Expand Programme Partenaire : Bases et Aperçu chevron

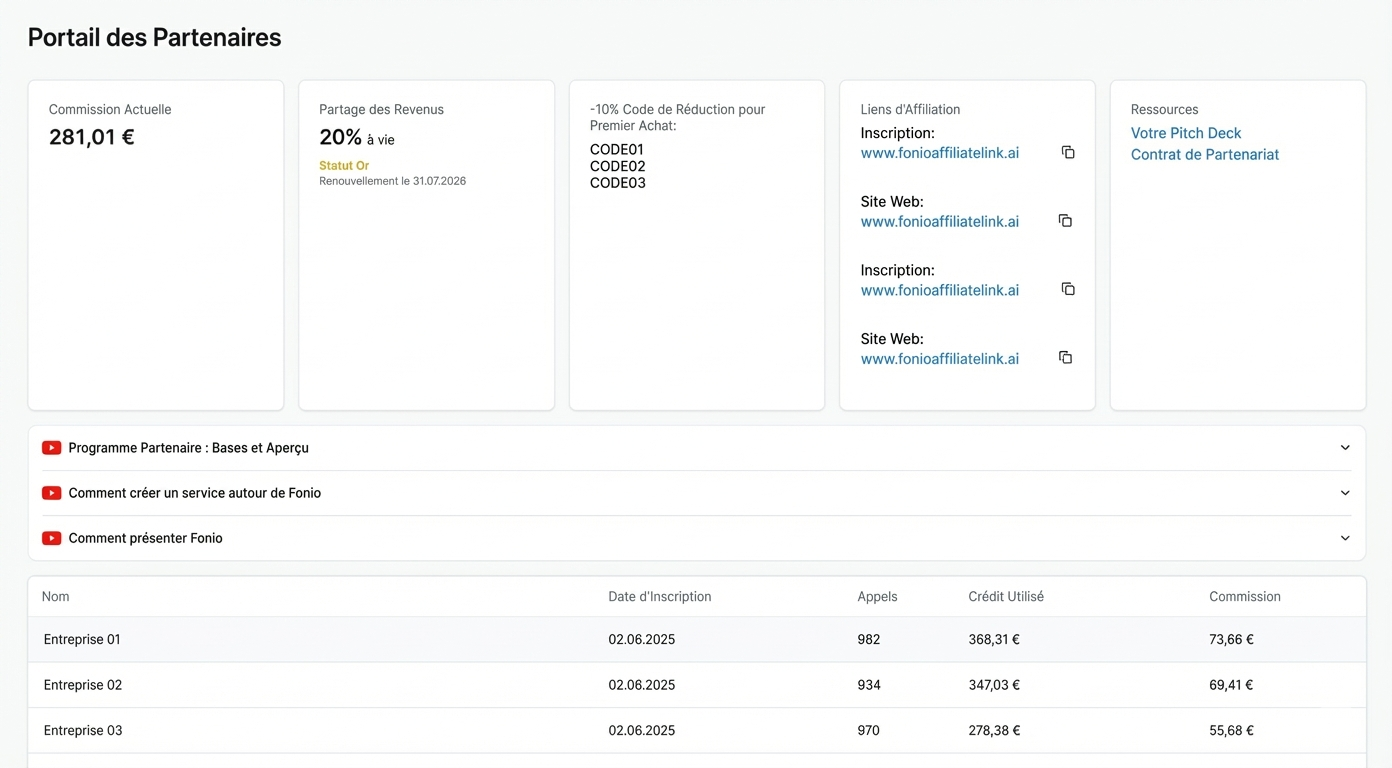click(x=1345, y=448)
